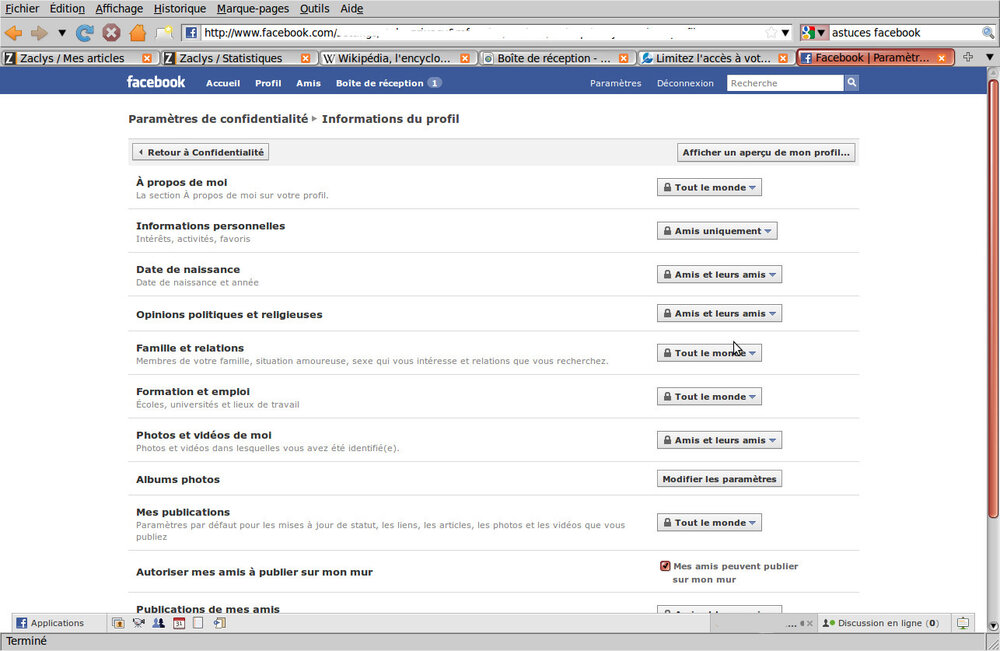The height and width of the screenshot is (651, 1000).
Task: Click the browser Reload button
Action: tap(85, 32)
